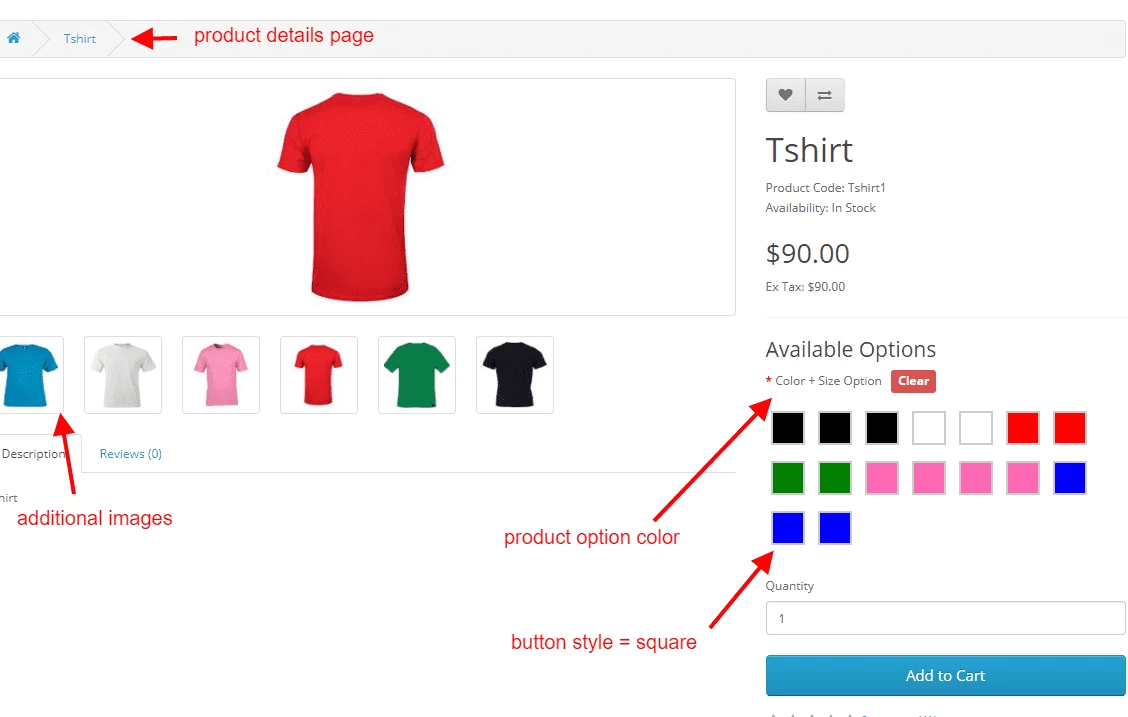
Task: Select the first green color swatch
Action: click(x=788, y=478)
